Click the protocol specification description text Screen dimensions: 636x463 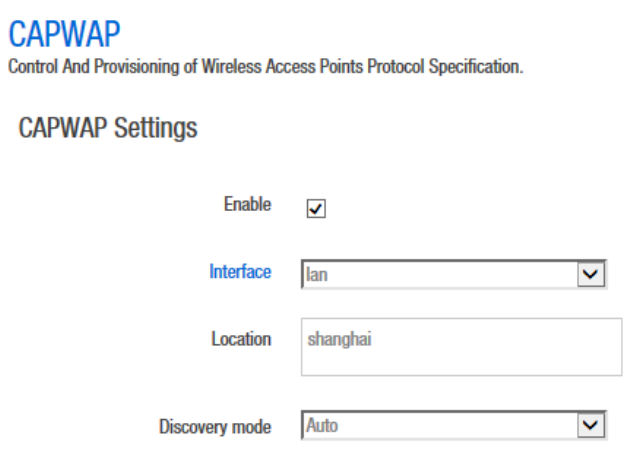click(x=265, y=68)
